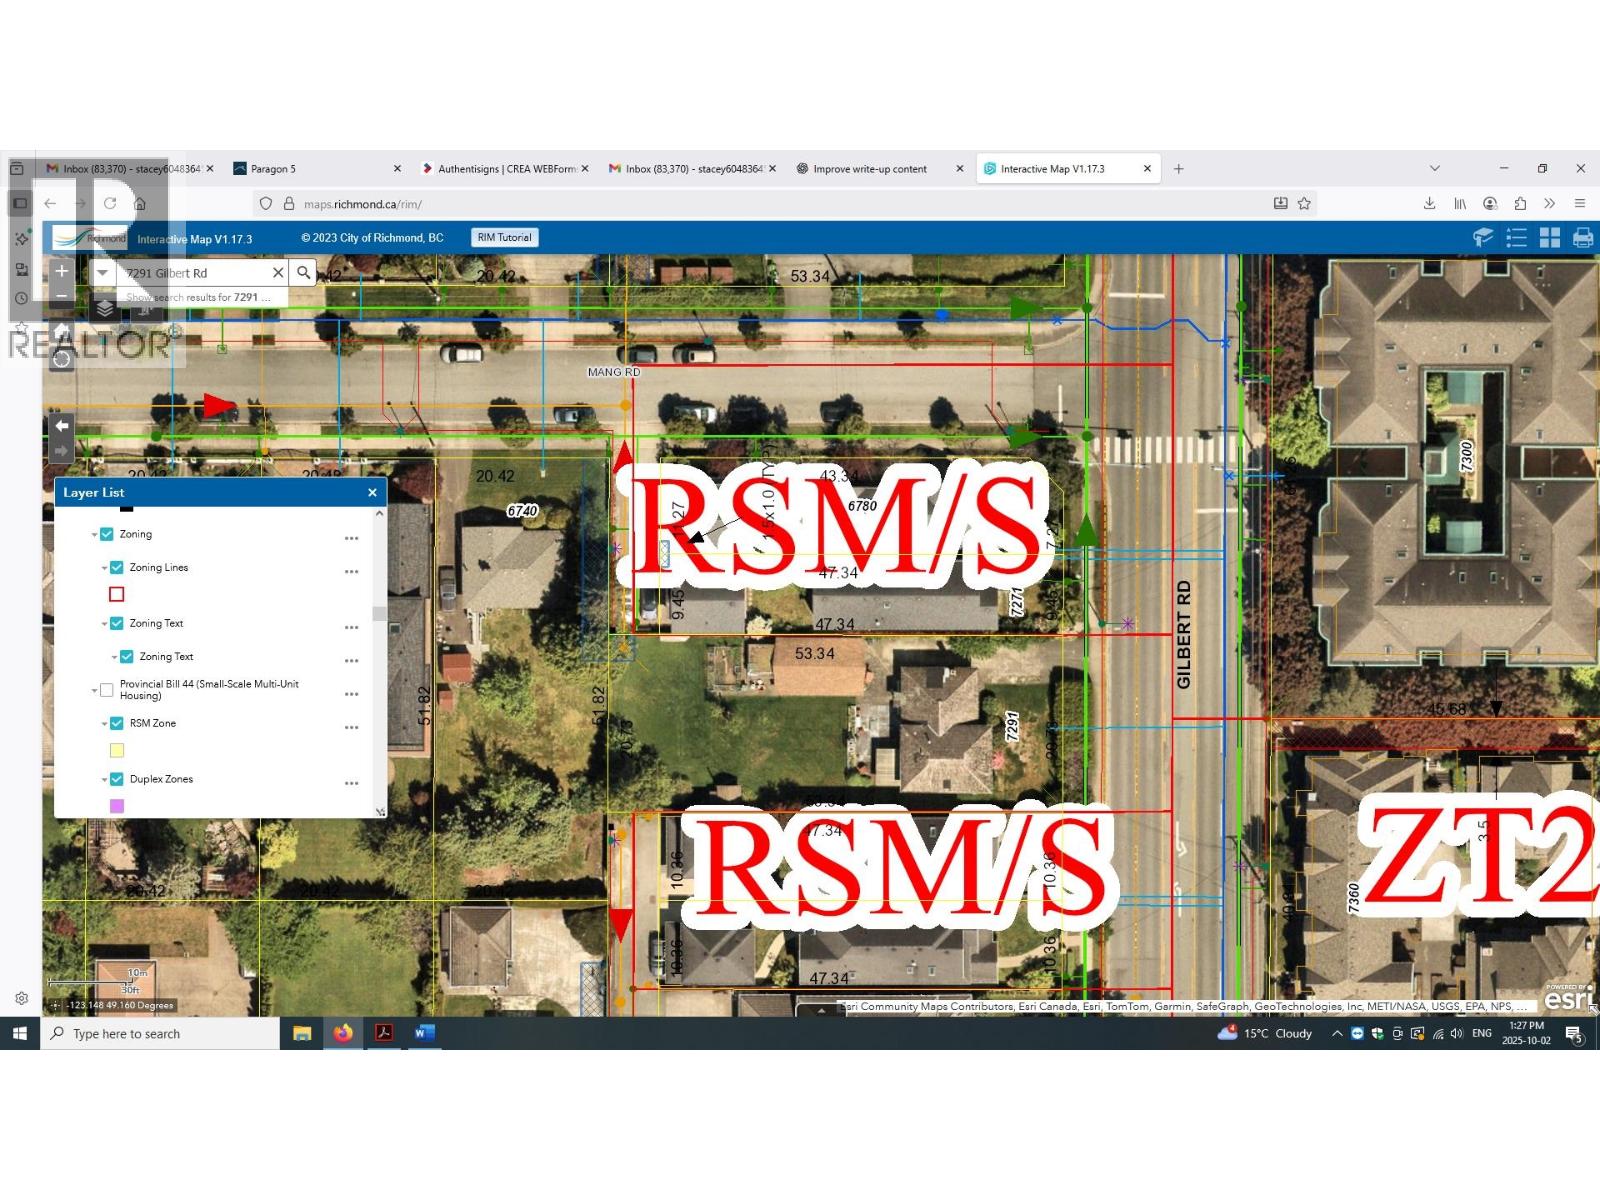Close the Layer List panel
1600x1200 pixels.
pyautogui.click(x=372, y=492)
